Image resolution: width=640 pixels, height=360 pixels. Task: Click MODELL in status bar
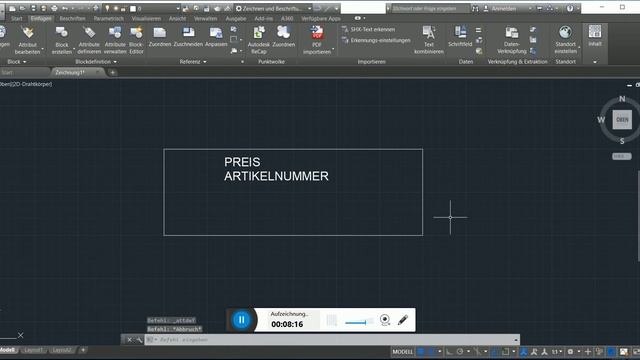pyautogui.click(x=402, y=351)
